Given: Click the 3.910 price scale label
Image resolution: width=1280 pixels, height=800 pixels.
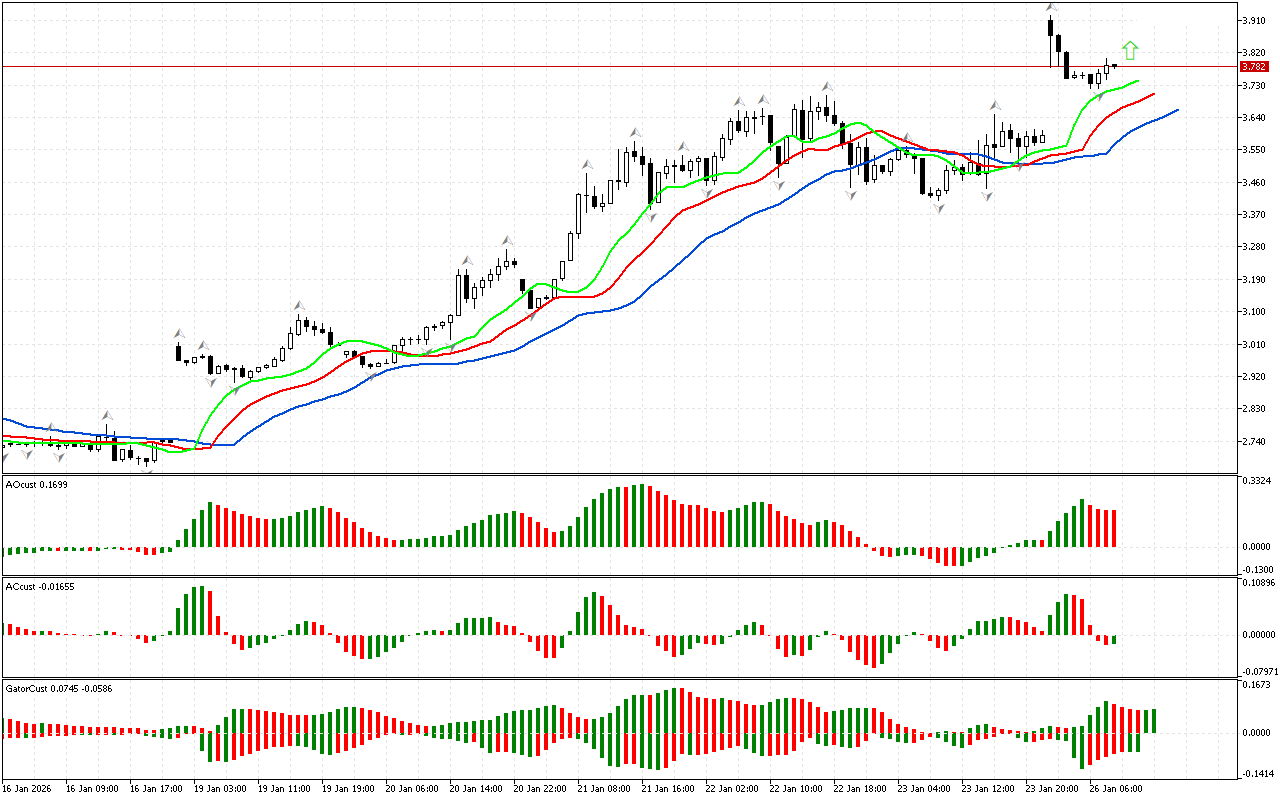Looking at the screenshot, I should point(1254,20).
